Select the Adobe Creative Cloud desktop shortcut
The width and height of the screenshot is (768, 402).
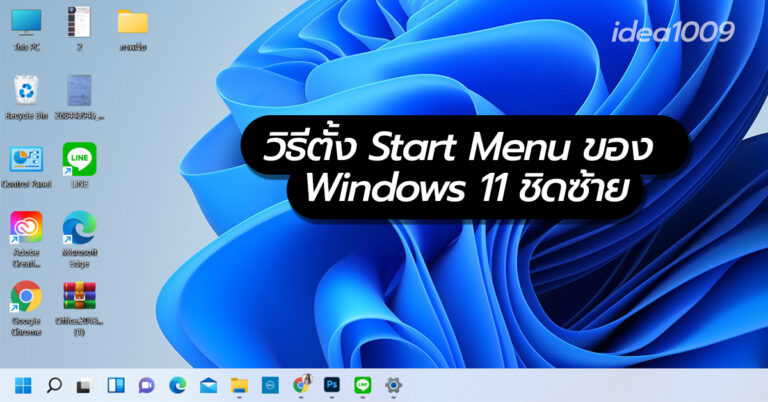25,229
